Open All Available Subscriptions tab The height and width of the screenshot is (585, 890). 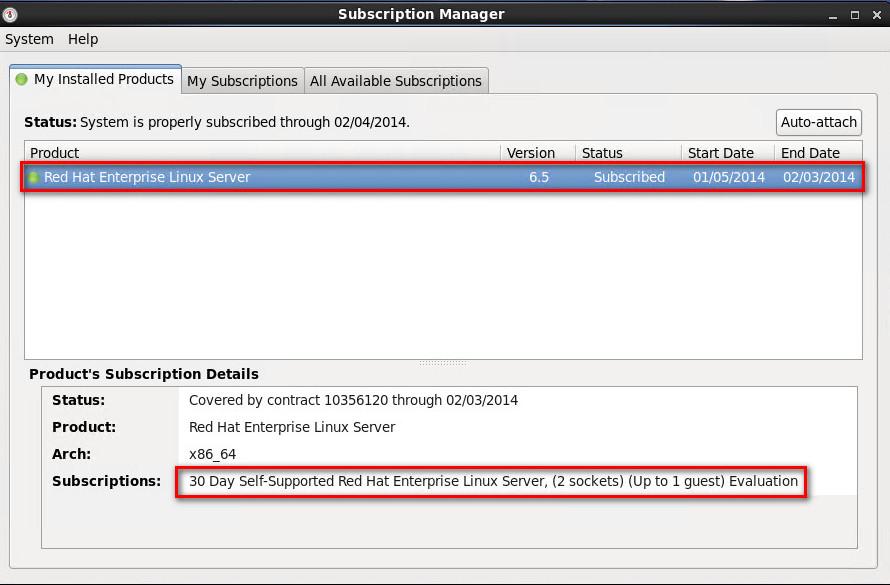click(x=396, y=81)
